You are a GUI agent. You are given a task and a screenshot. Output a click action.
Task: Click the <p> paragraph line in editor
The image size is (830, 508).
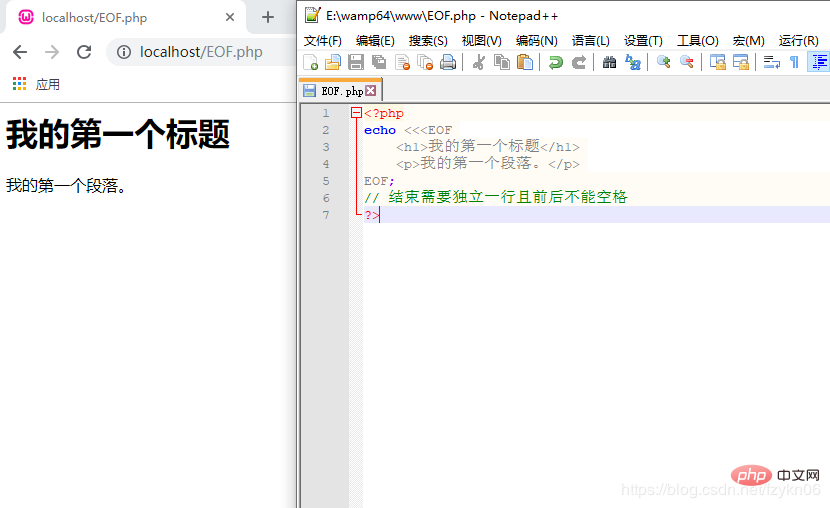pyautogui.click(x=488, y=164)
